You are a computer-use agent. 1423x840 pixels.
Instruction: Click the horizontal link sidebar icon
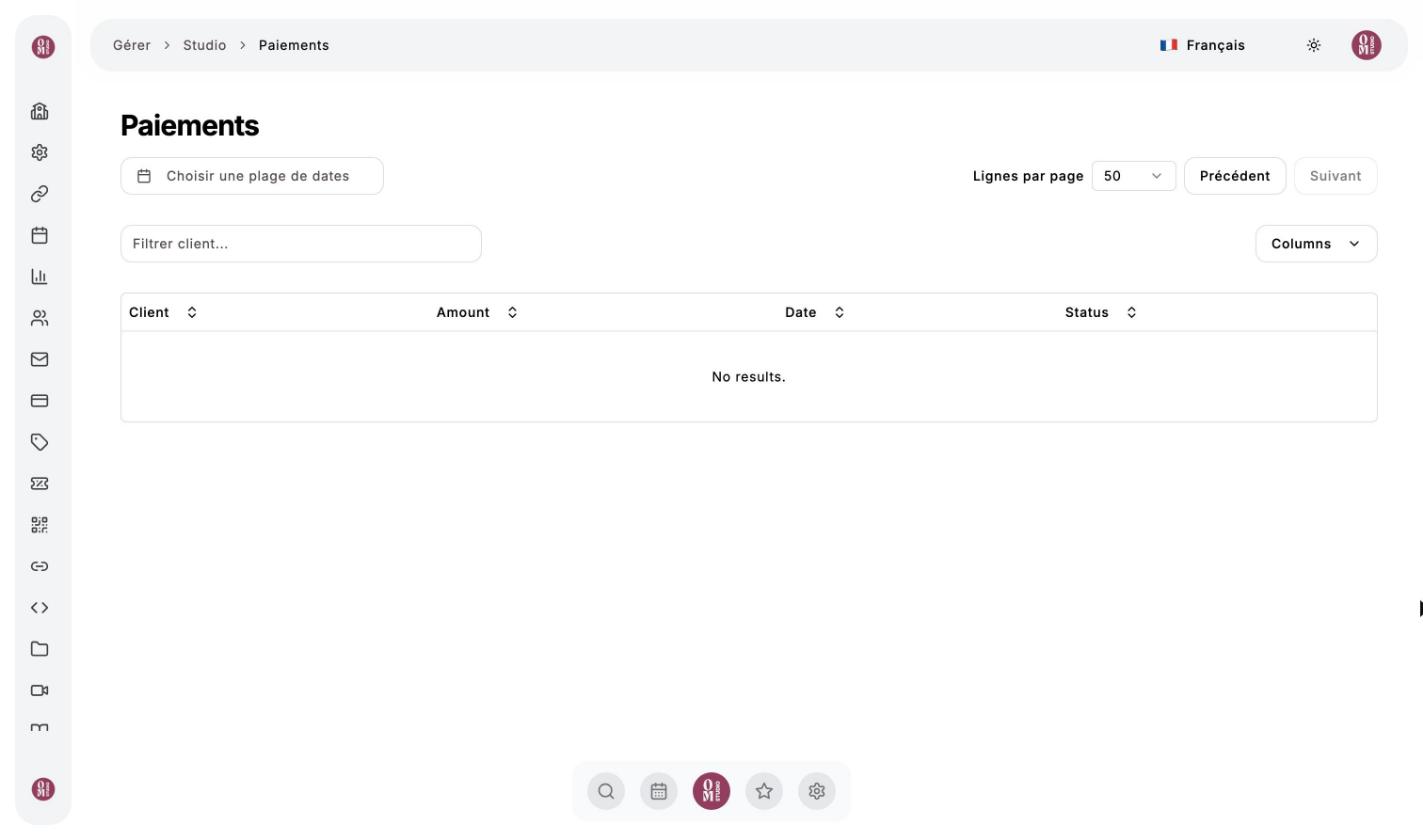click(x=40, y=566)
